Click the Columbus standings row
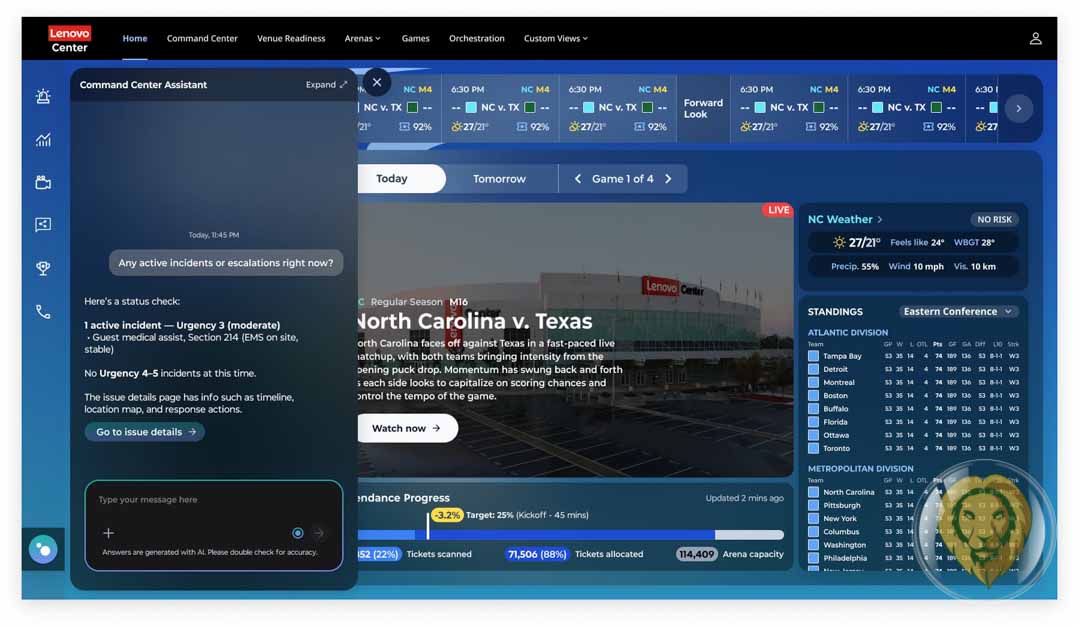This screenshot has width=1079, height=626. pyautogui.click(x=913, y=532)
